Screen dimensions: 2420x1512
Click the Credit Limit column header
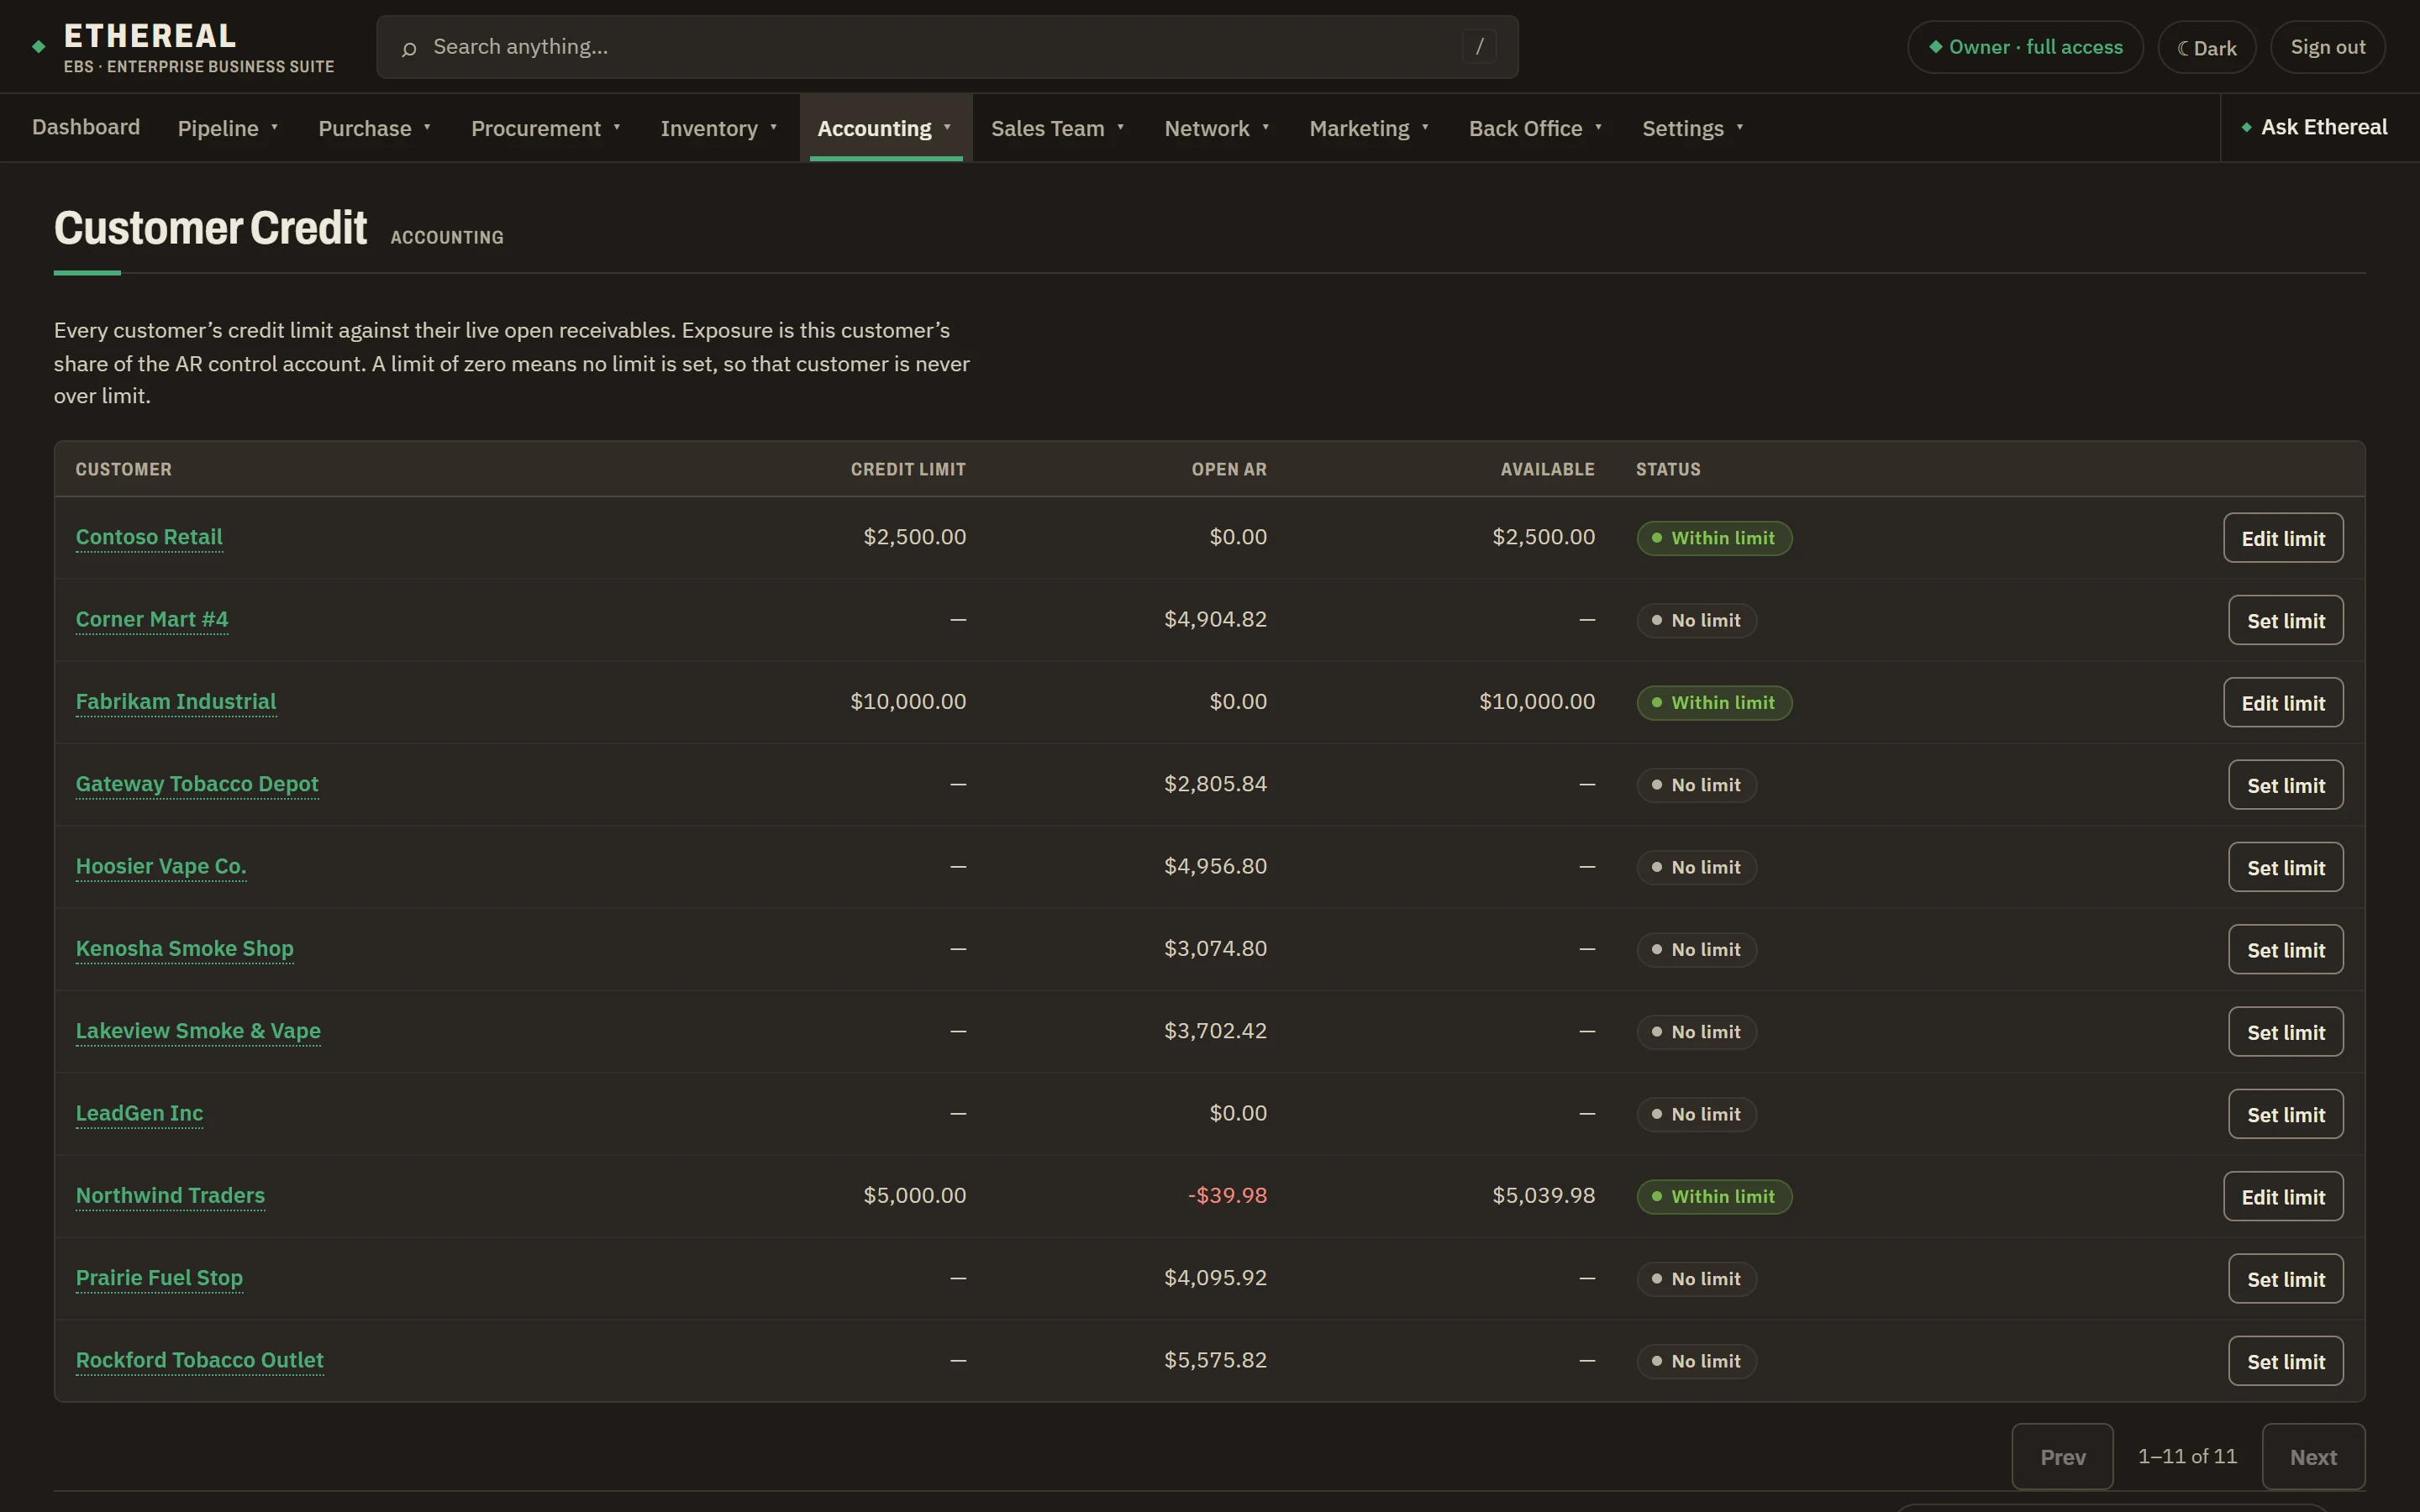pyautogui.click(x=908, y=469)
